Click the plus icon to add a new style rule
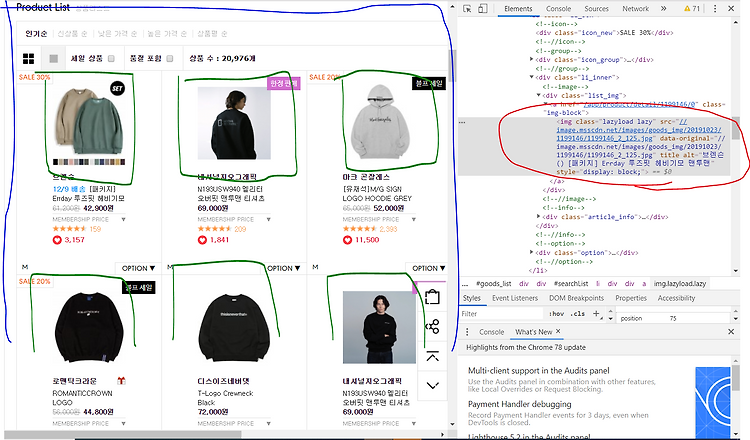The image size is (750, 440). (596, 314)
